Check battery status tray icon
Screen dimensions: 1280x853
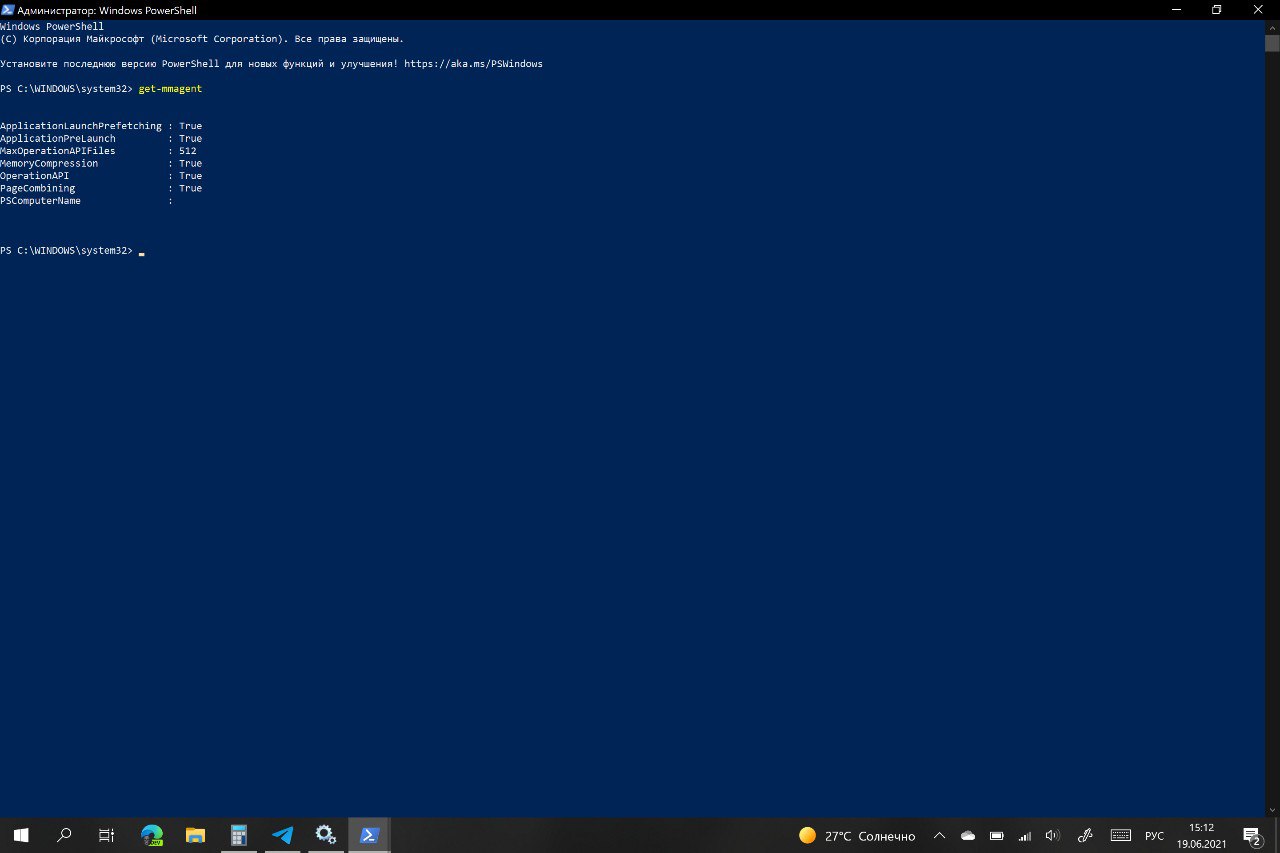pyautogui.click(x=996, y=836)
